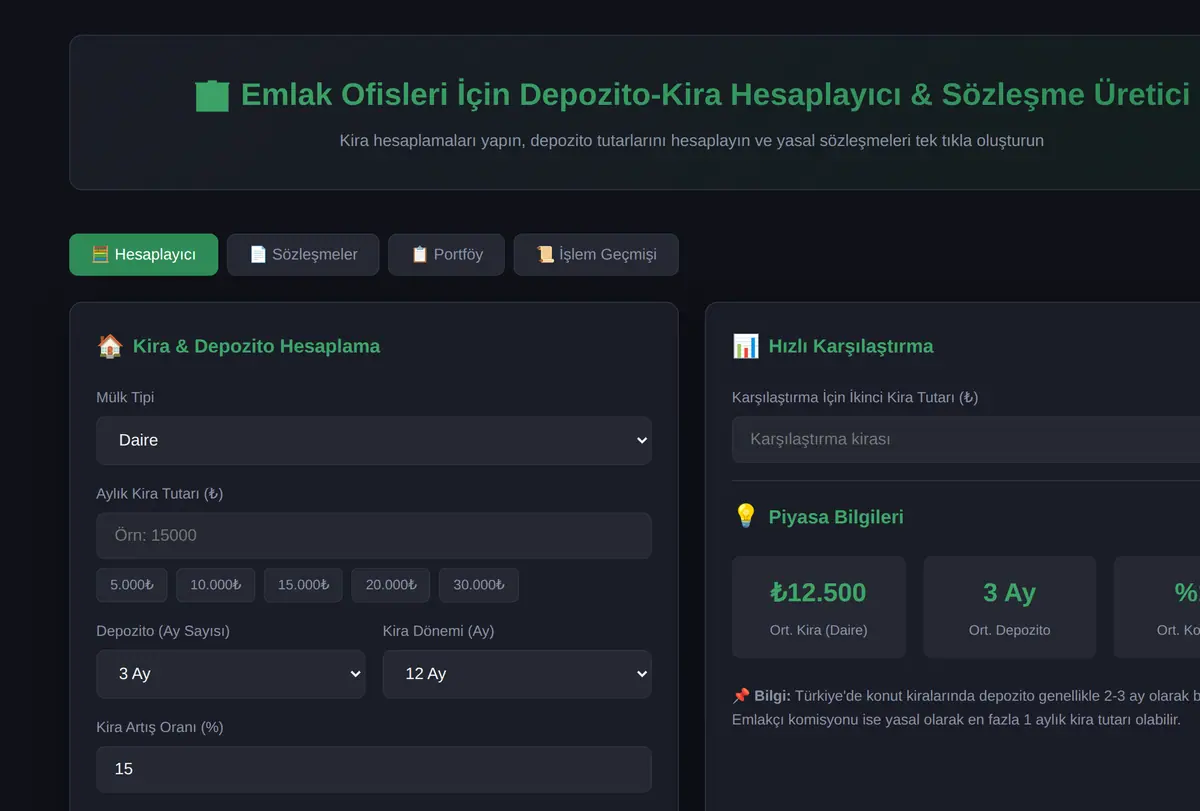
Task: Expand the Depozito (Ay Sayısı) dropdown
Action: point(231,674)
